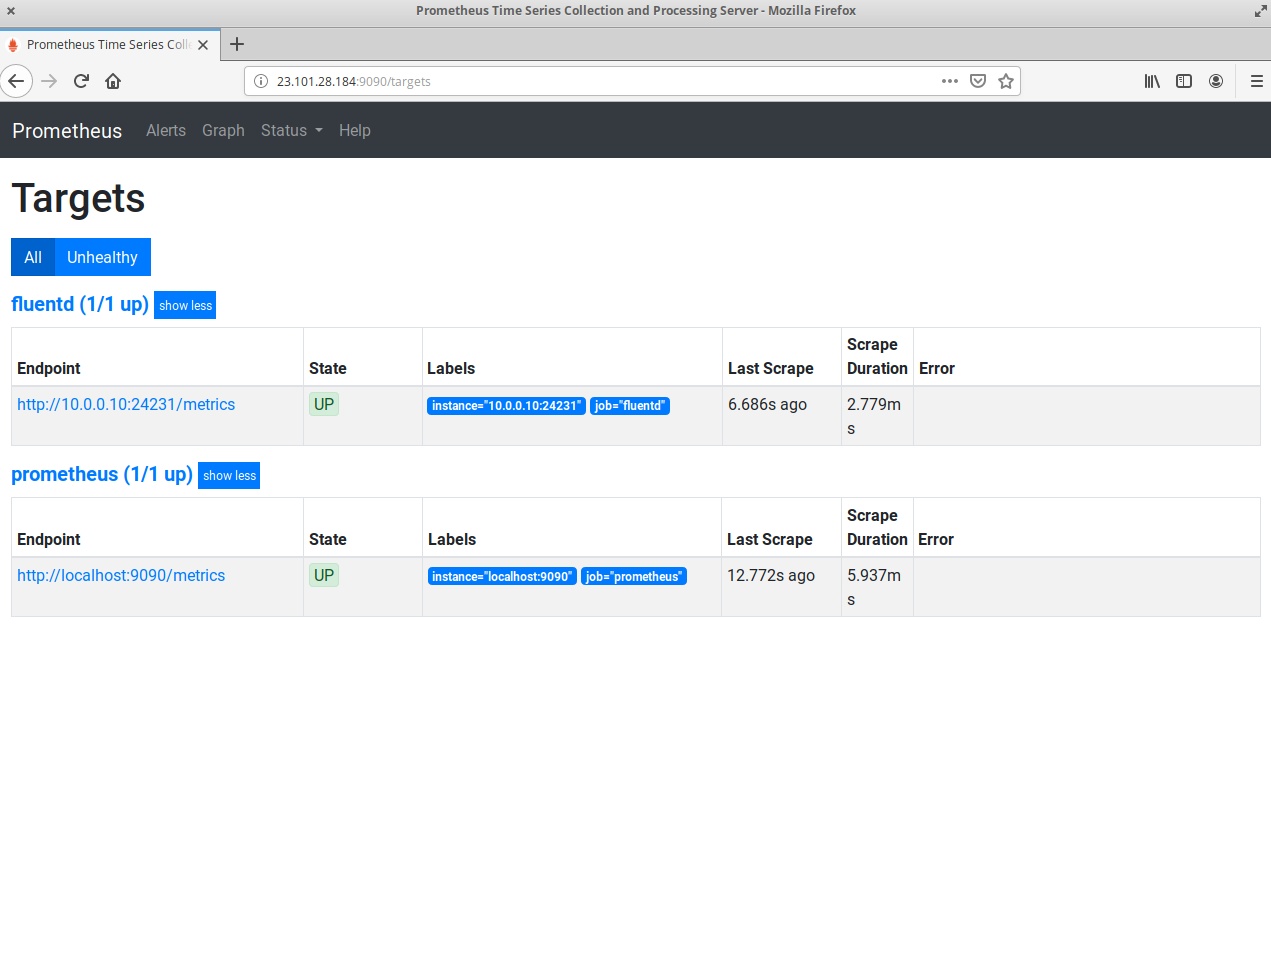This screenshot has width=1271, height=973.
Task: Click the job="prometheus" label badge
Action: coord(634,577)
